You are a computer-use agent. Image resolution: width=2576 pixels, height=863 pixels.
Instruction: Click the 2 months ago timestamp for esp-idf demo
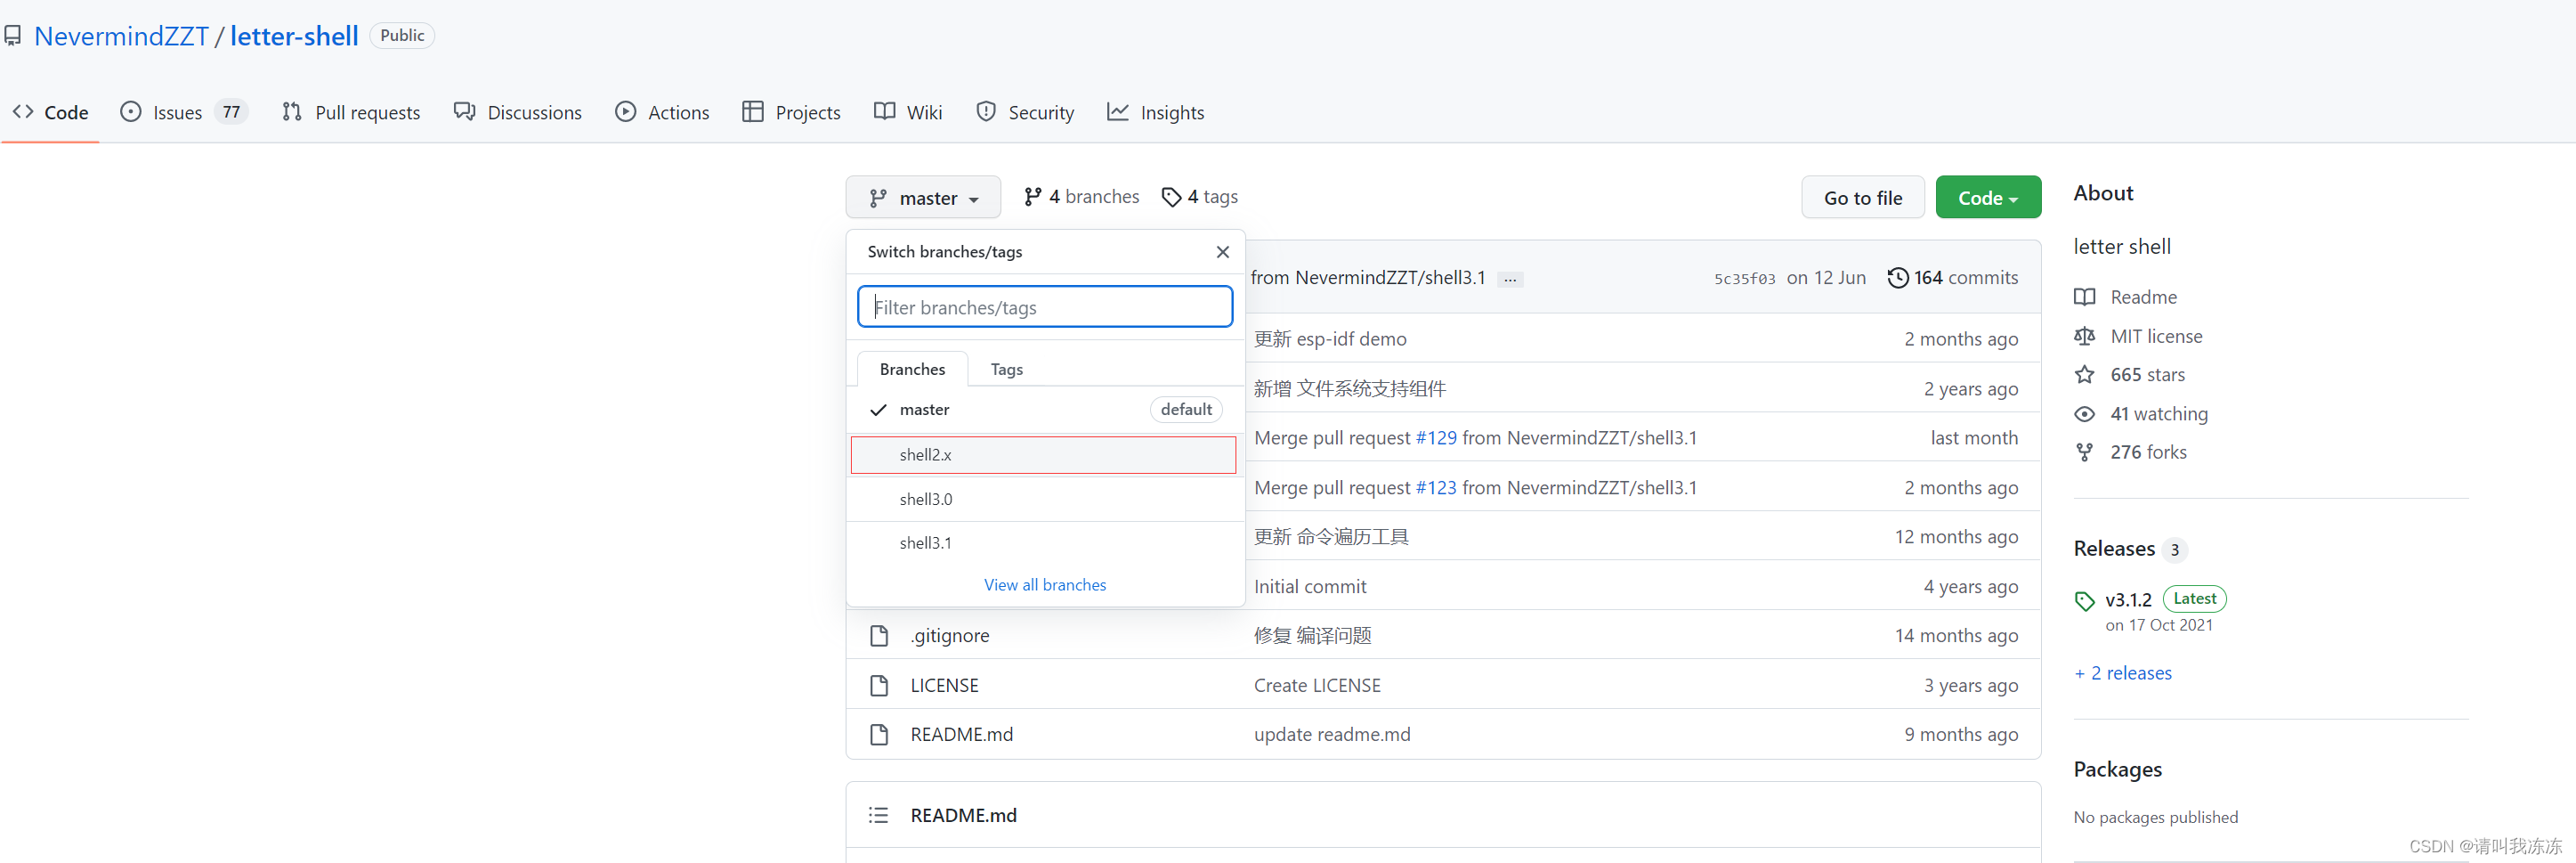pos(1960,339)
